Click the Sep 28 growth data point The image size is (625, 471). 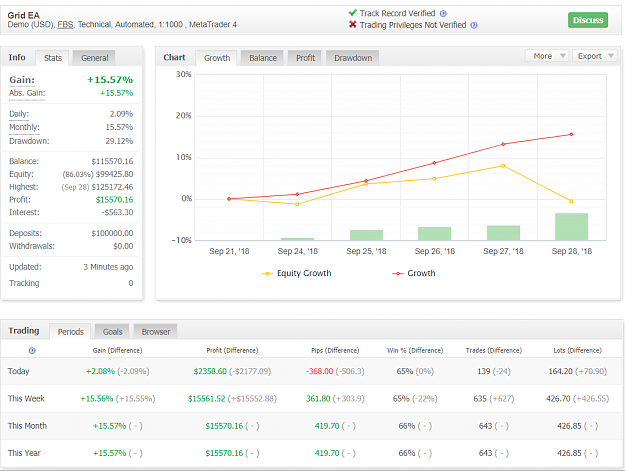[x=571, y=134]
